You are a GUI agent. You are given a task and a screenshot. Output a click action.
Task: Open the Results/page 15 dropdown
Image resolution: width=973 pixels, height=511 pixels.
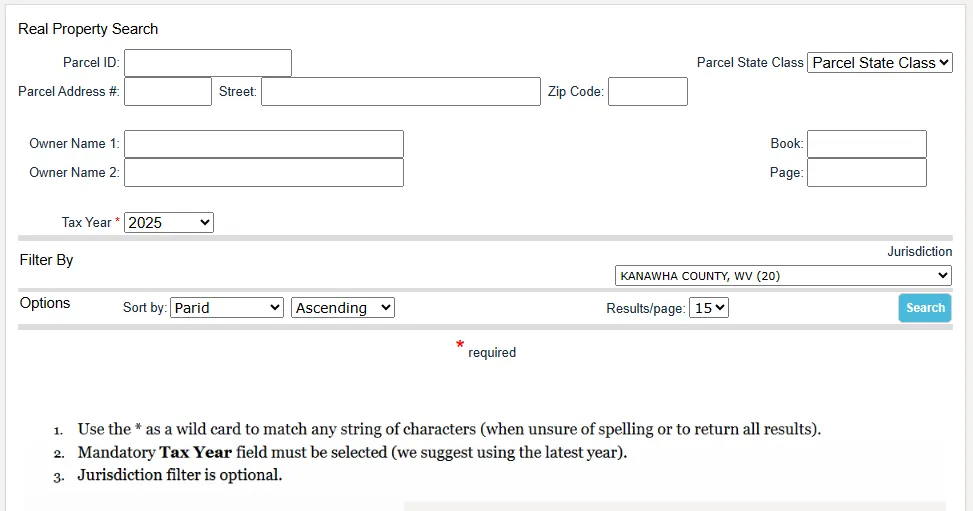[709, 308]
